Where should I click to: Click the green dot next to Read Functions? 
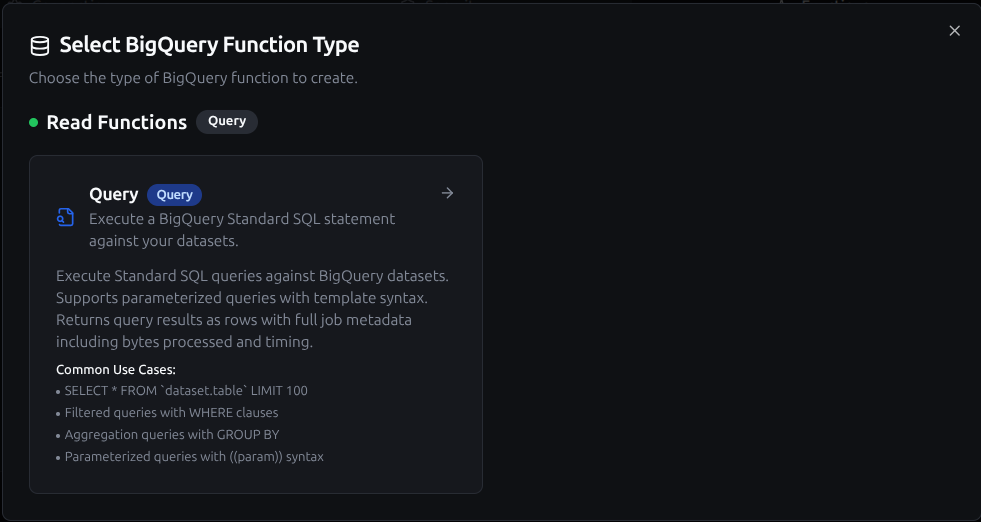click(34, 123)
